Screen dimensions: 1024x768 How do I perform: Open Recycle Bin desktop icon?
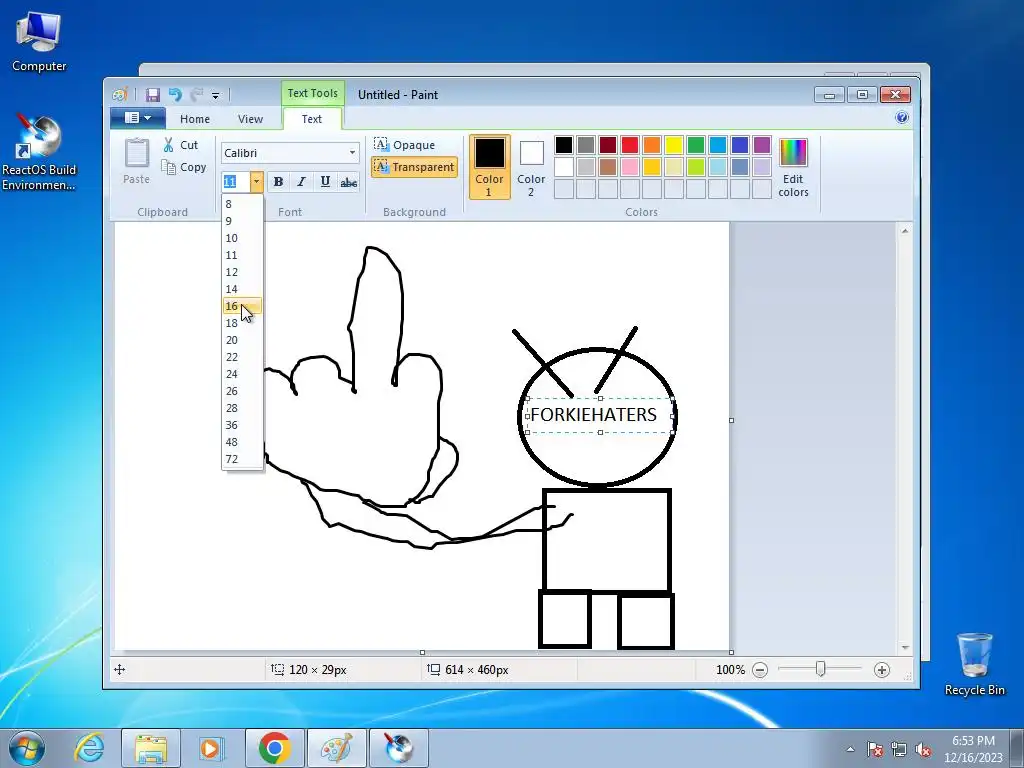(x=974, y=664)
